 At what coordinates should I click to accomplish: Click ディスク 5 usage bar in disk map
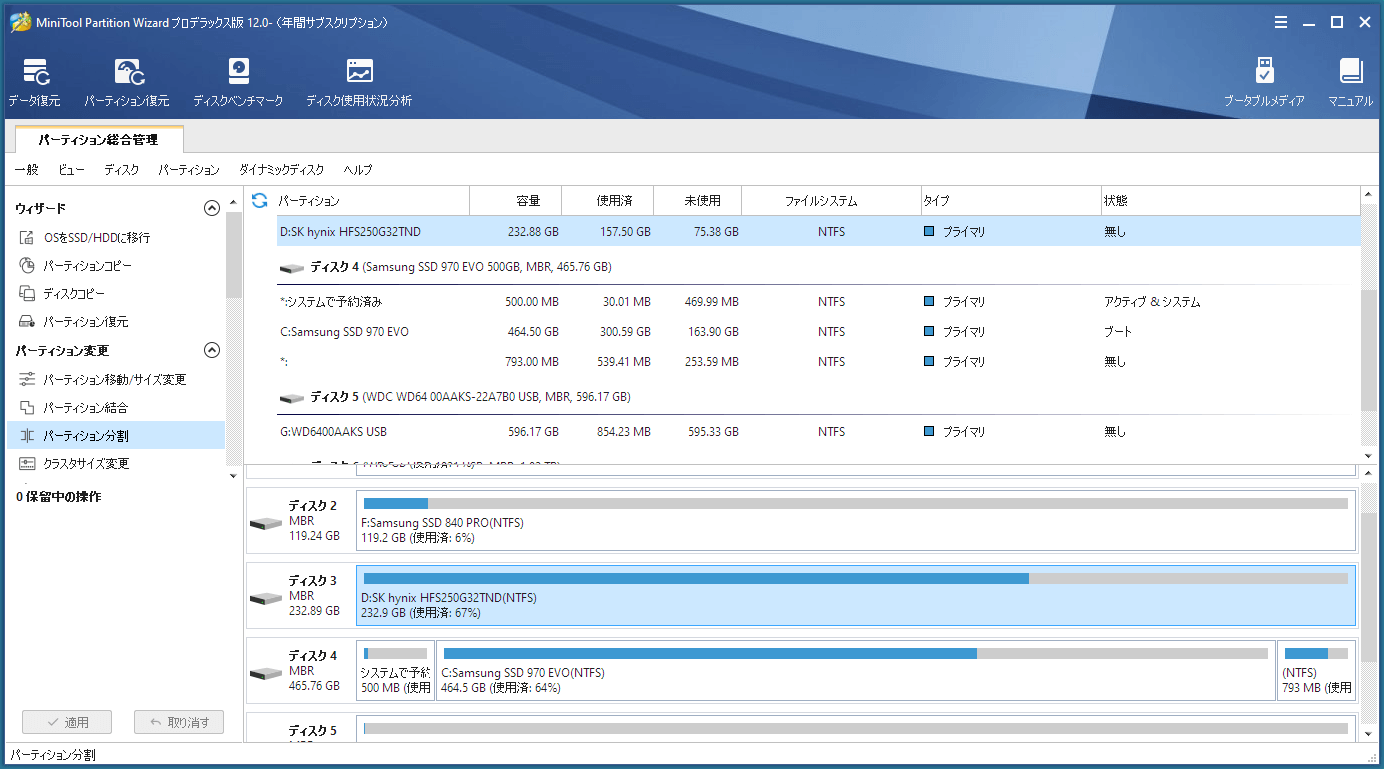point(856,728)
